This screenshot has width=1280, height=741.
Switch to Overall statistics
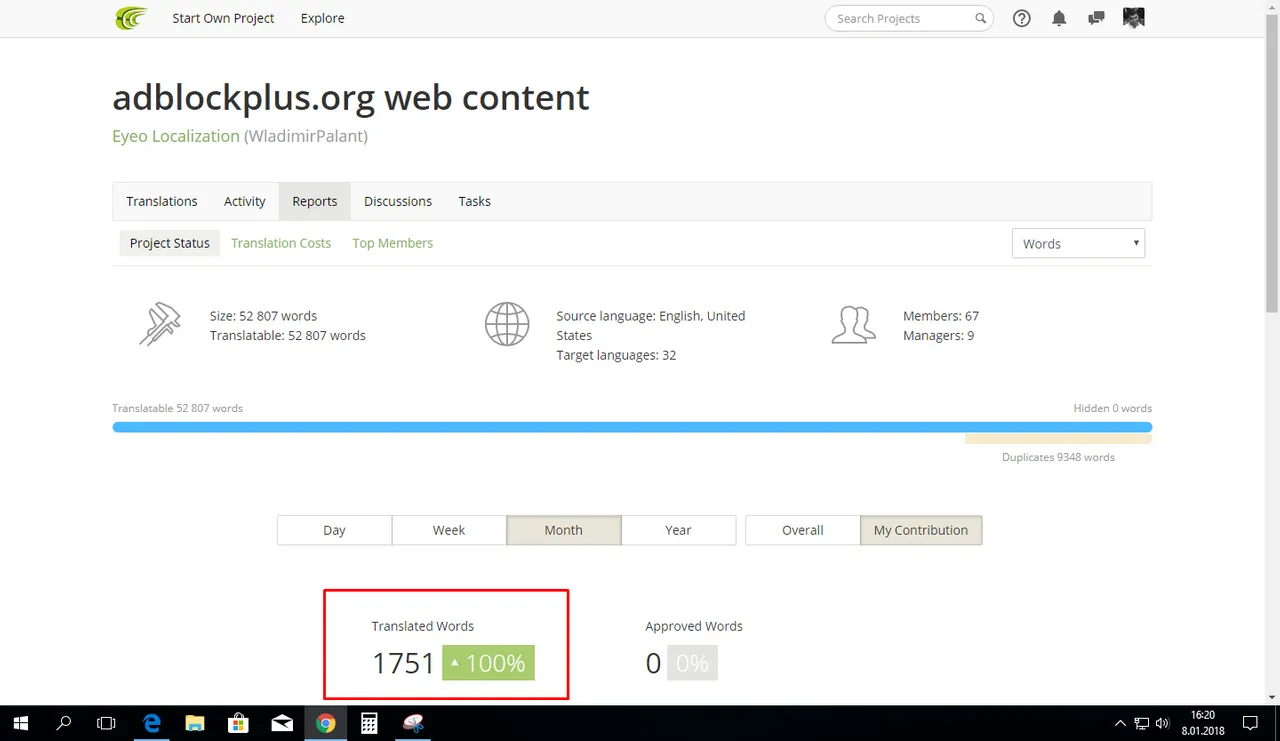803,530
